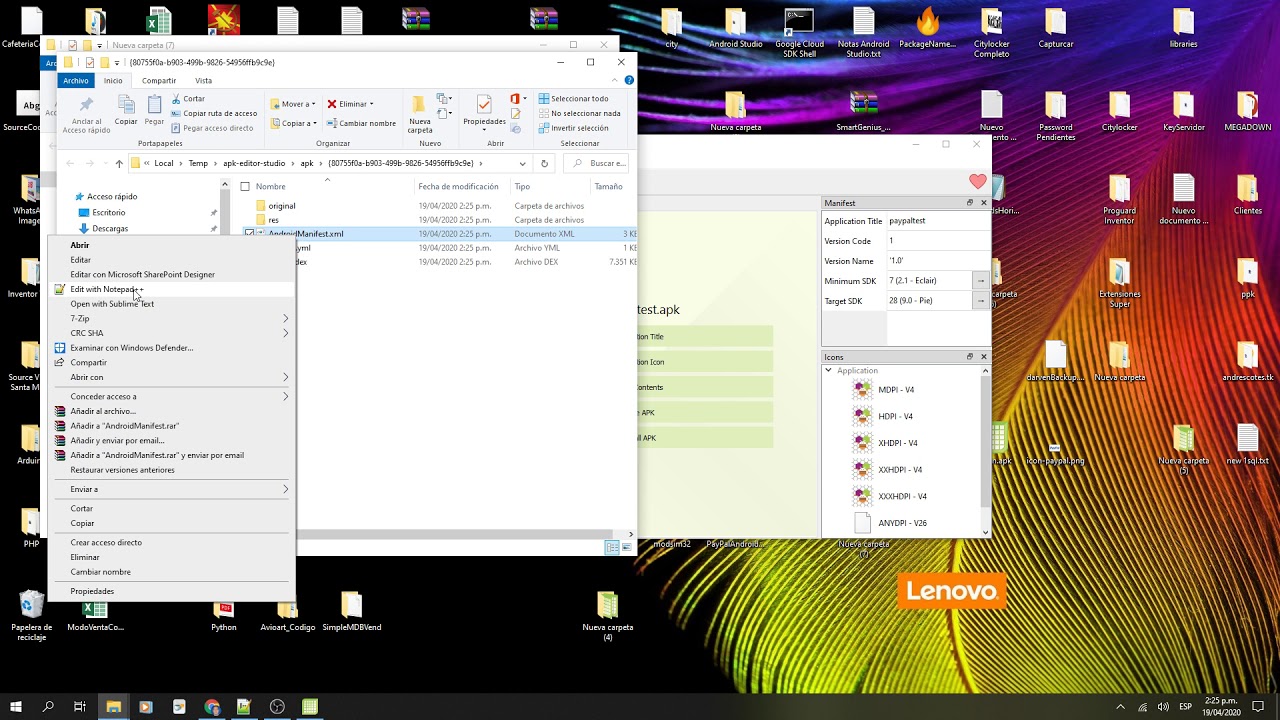
Task: Click the Nueva carpeta ribbon icon
Action: (x=419, y=106)
